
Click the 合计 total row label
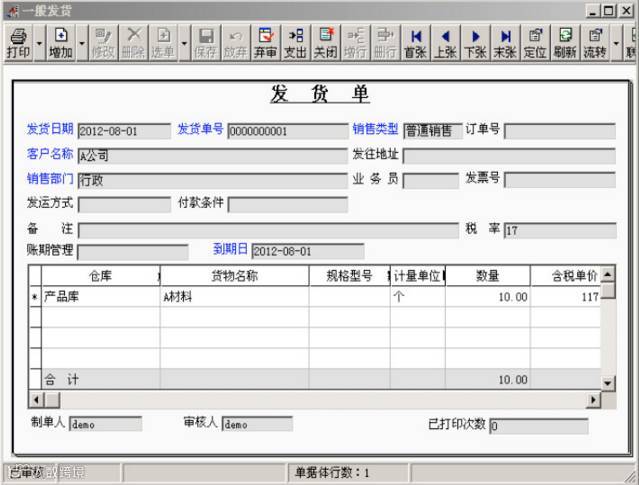pos(61,379)
